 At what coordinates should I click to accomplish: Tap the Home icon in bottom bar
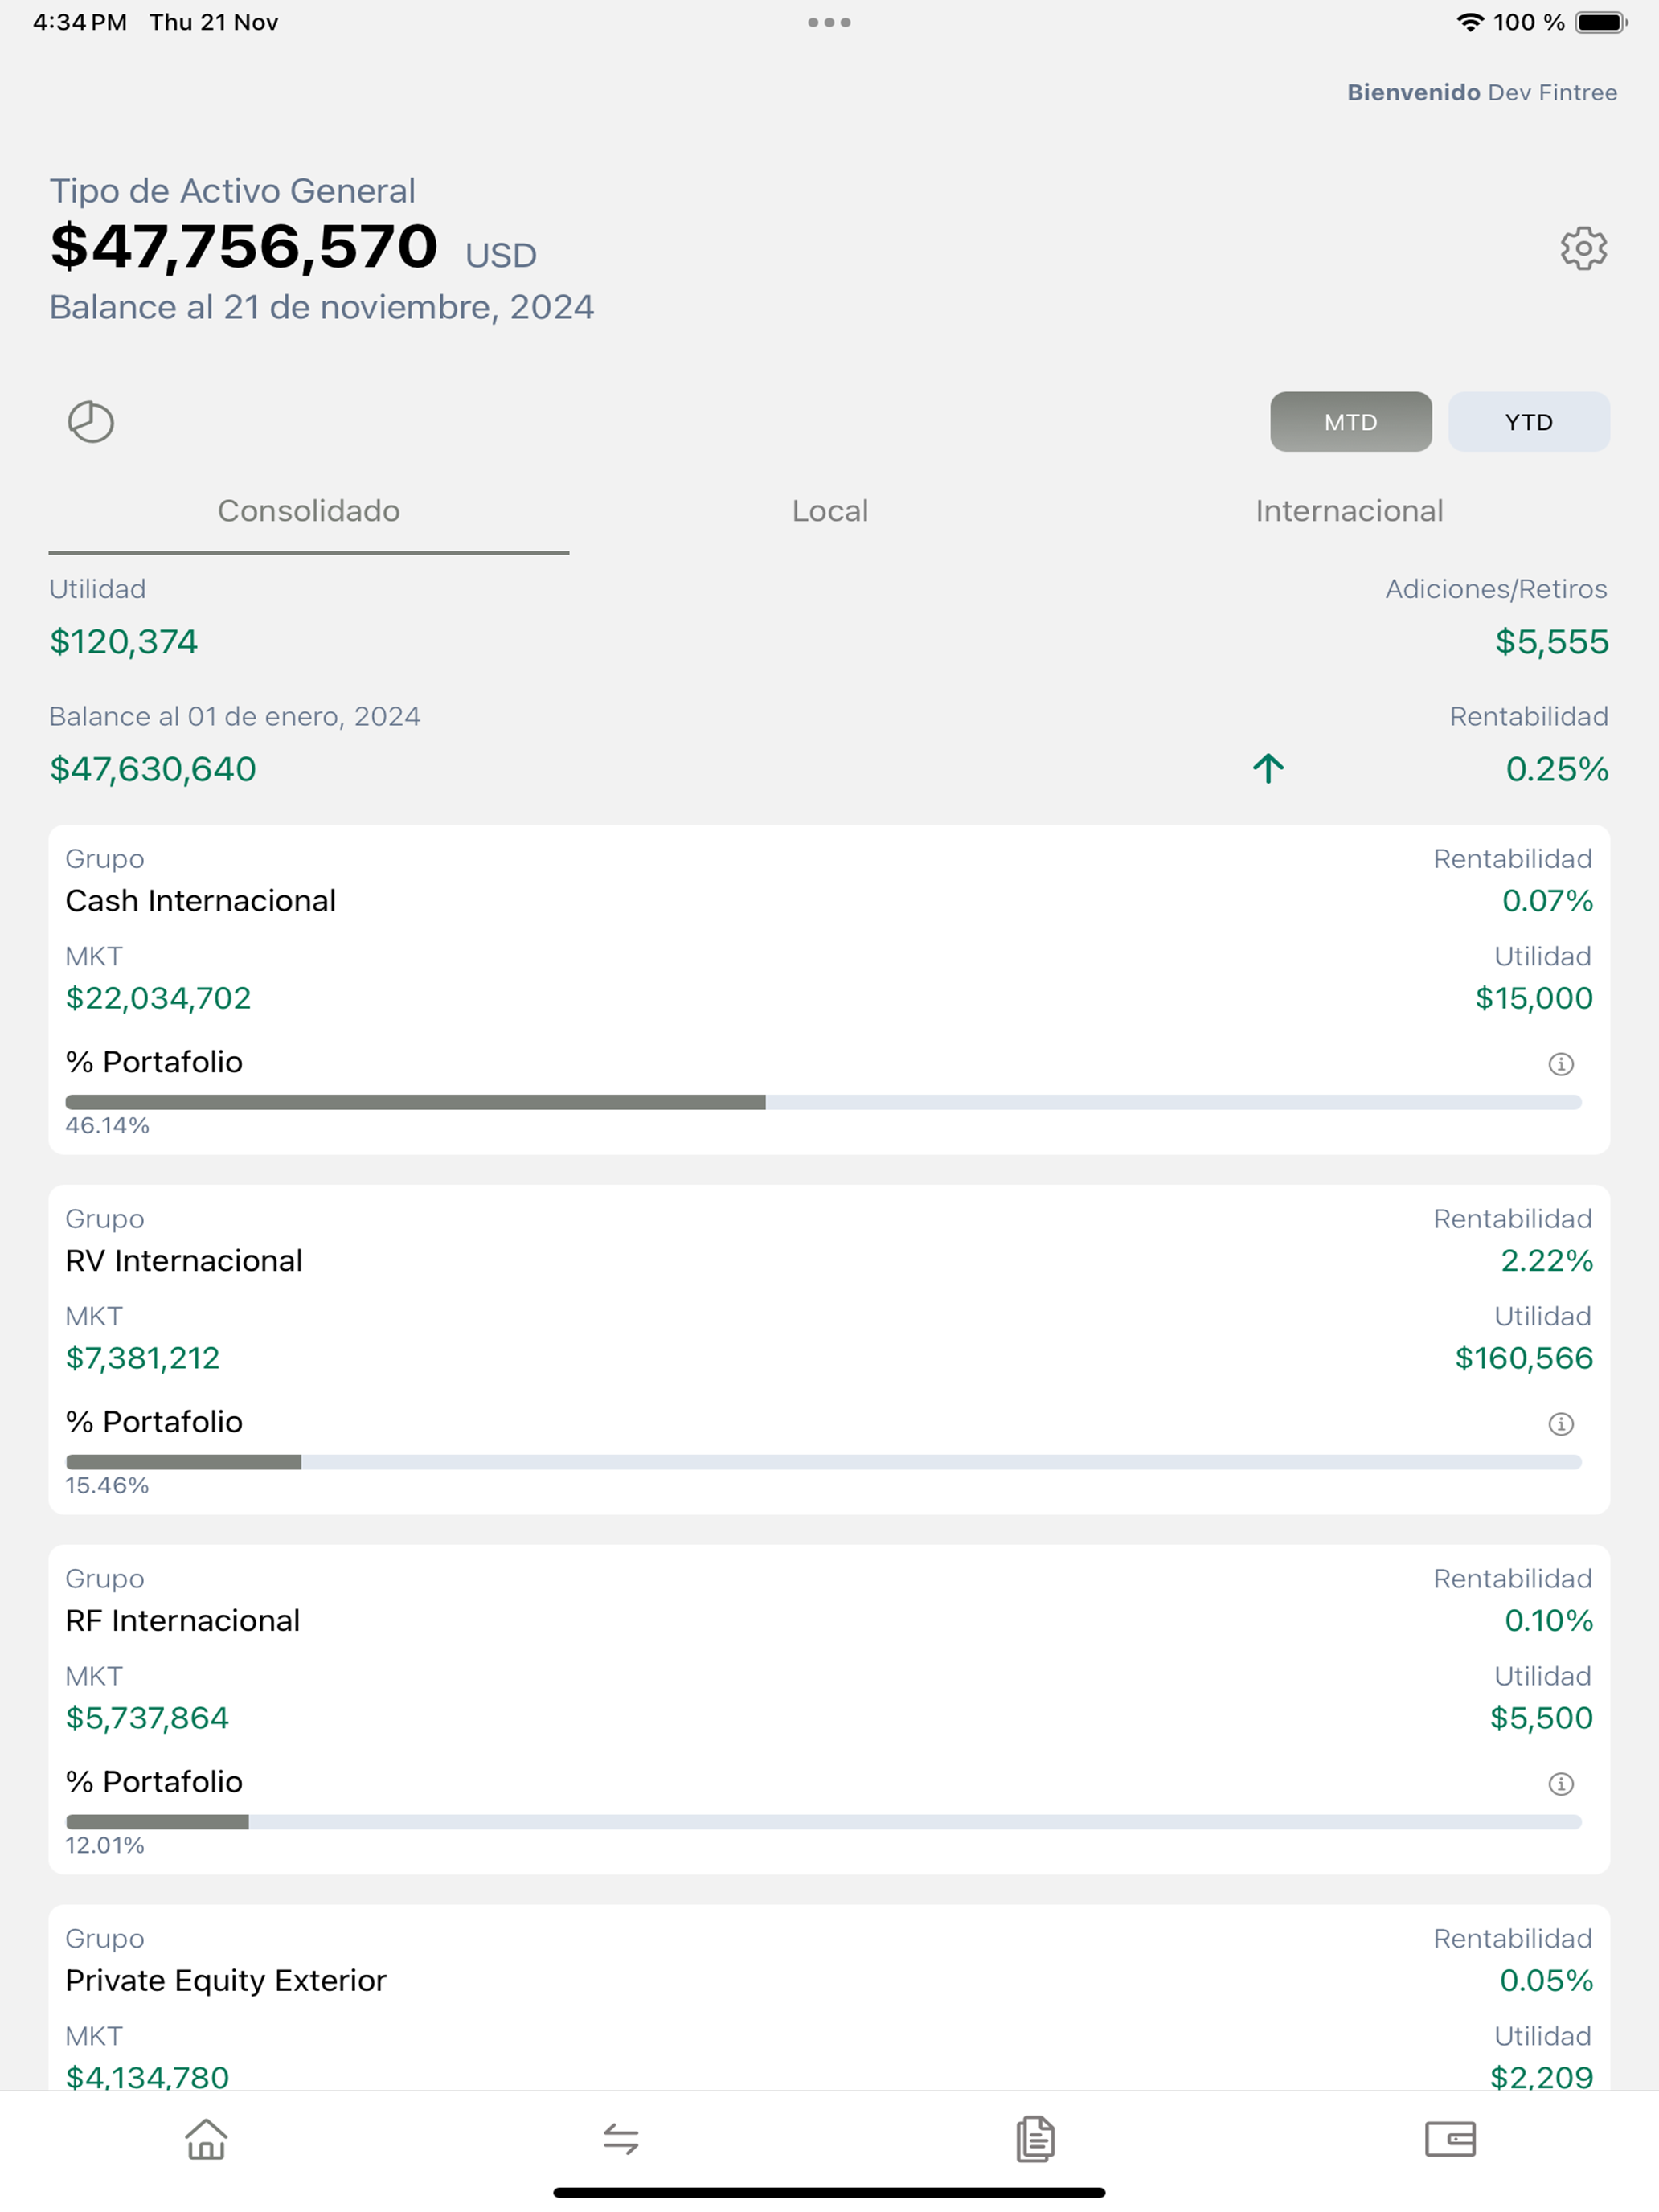tap(206, 2139)
